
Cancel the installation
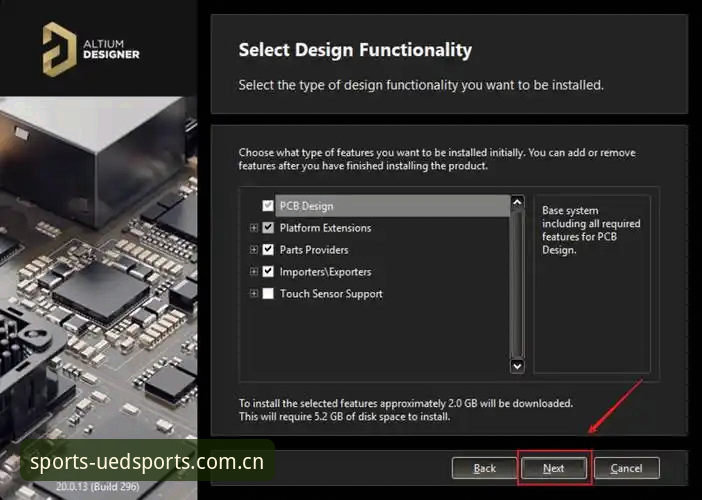[626, 468]
